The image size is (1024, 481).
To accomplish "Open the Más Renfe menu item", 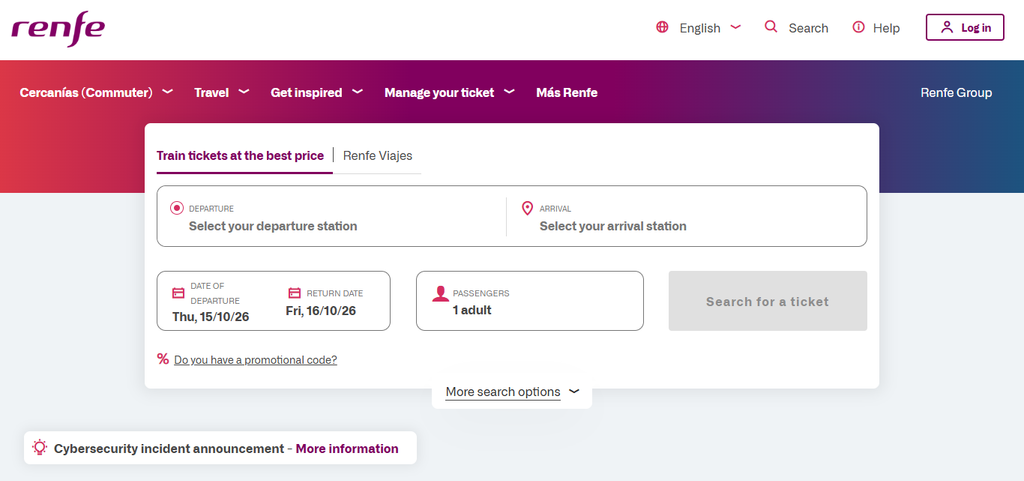I will 566,93.
